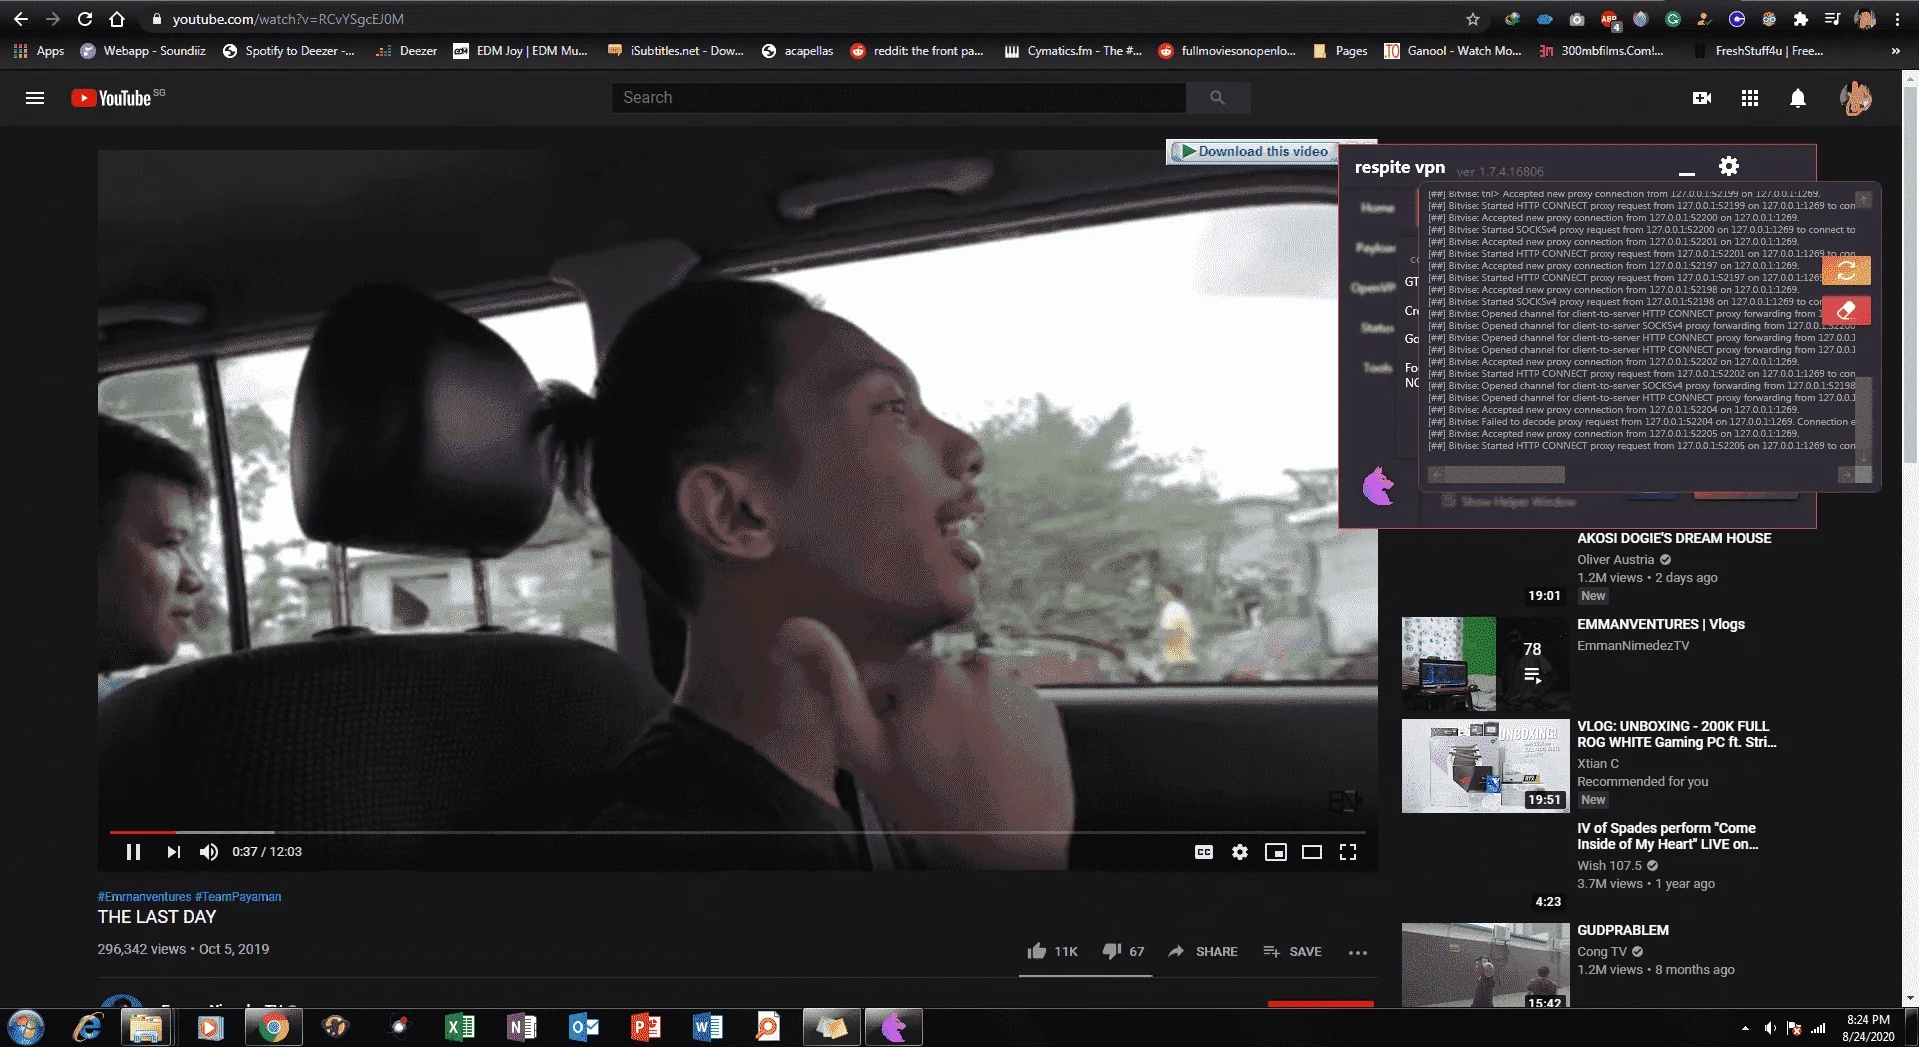Skip to the next video
This screenshot has height=1047, width=1919.
click(173, 852)
